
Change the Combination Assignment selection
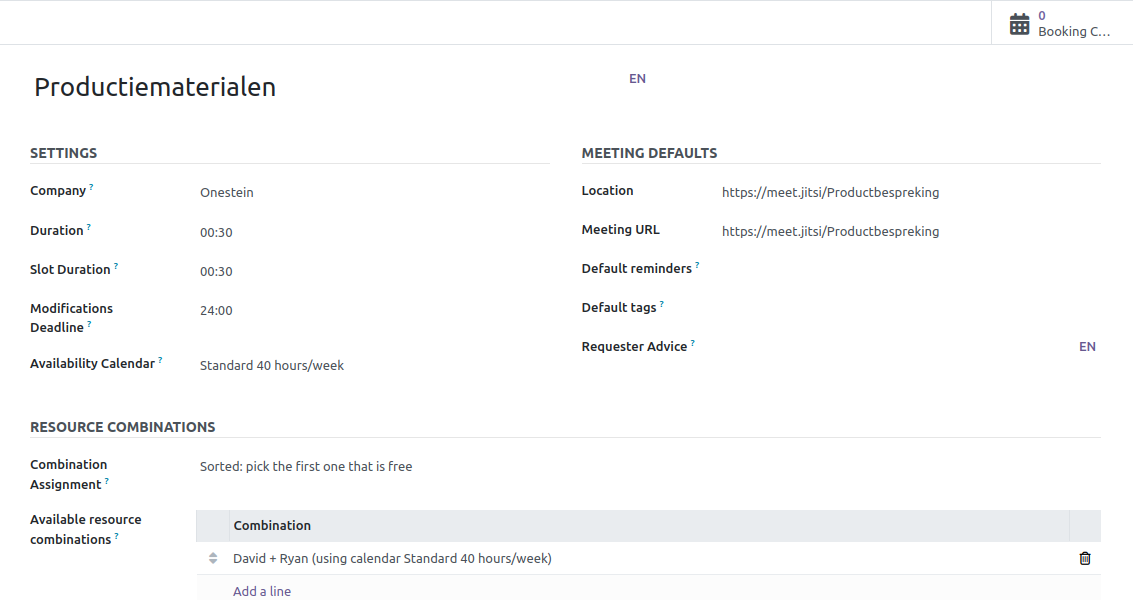pos(304,466)
